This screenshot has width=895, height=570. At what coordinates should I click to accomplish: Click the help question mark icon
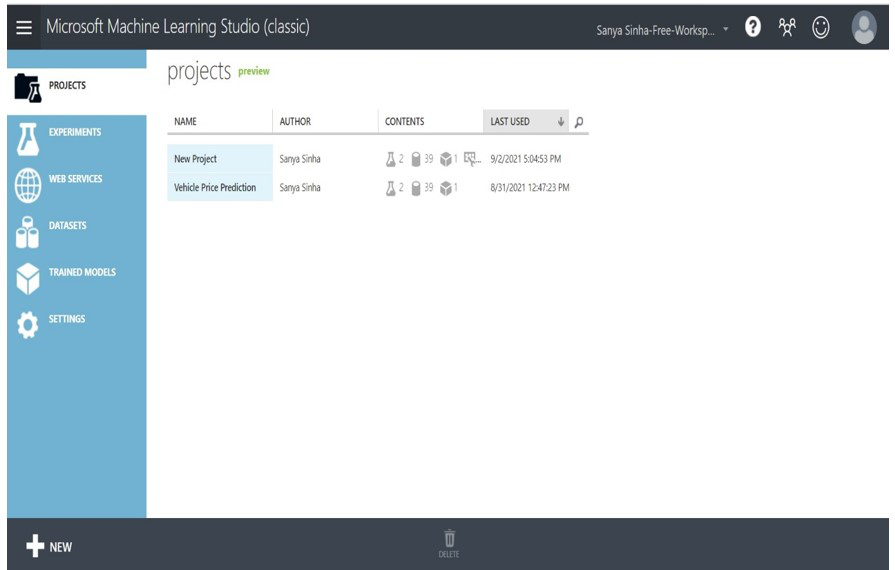tap(754, 29)
